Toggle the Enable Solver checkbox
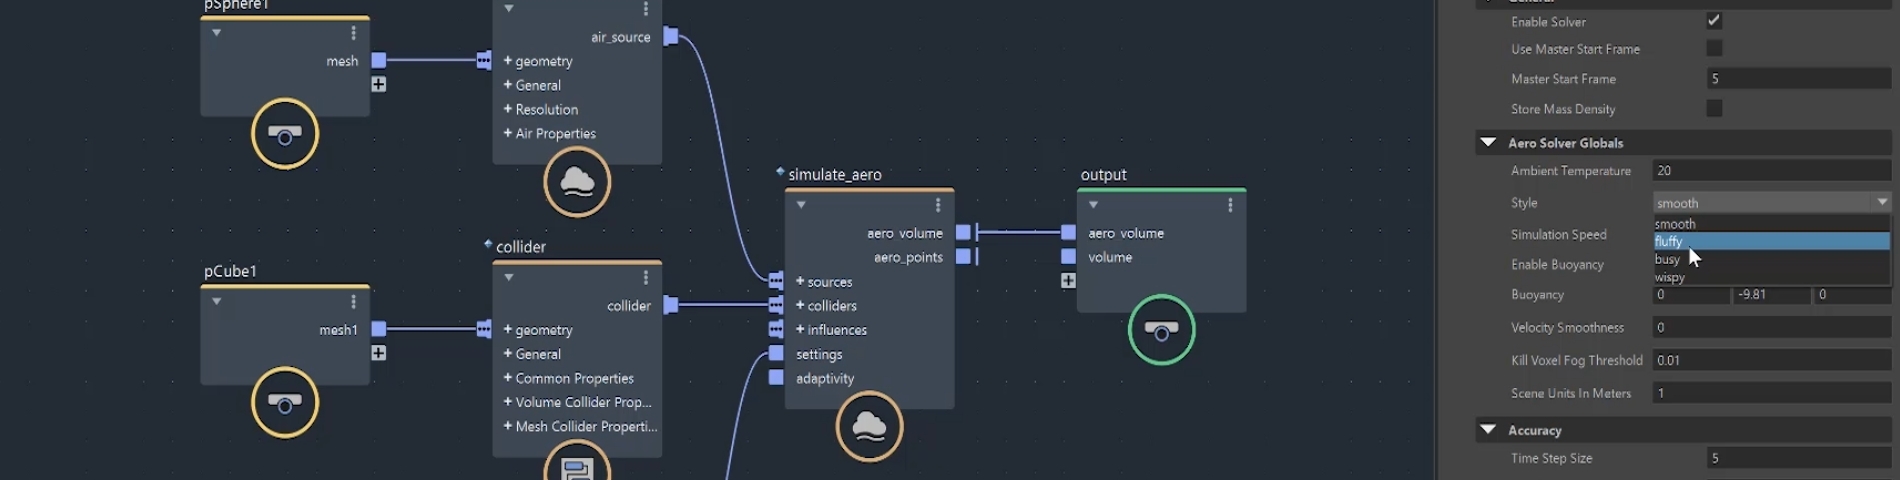The height and width of the screenshot is (480, 1900). click(x=1714, y=21)
